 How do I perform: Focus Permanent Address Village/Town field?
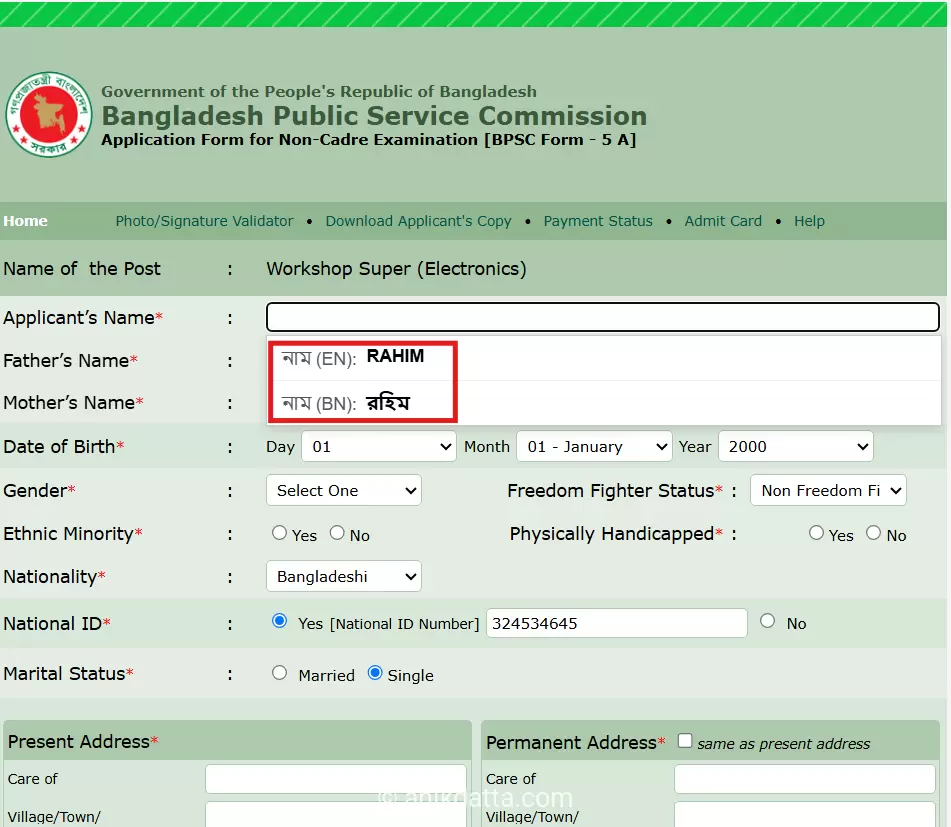click(x=805, y=814)
